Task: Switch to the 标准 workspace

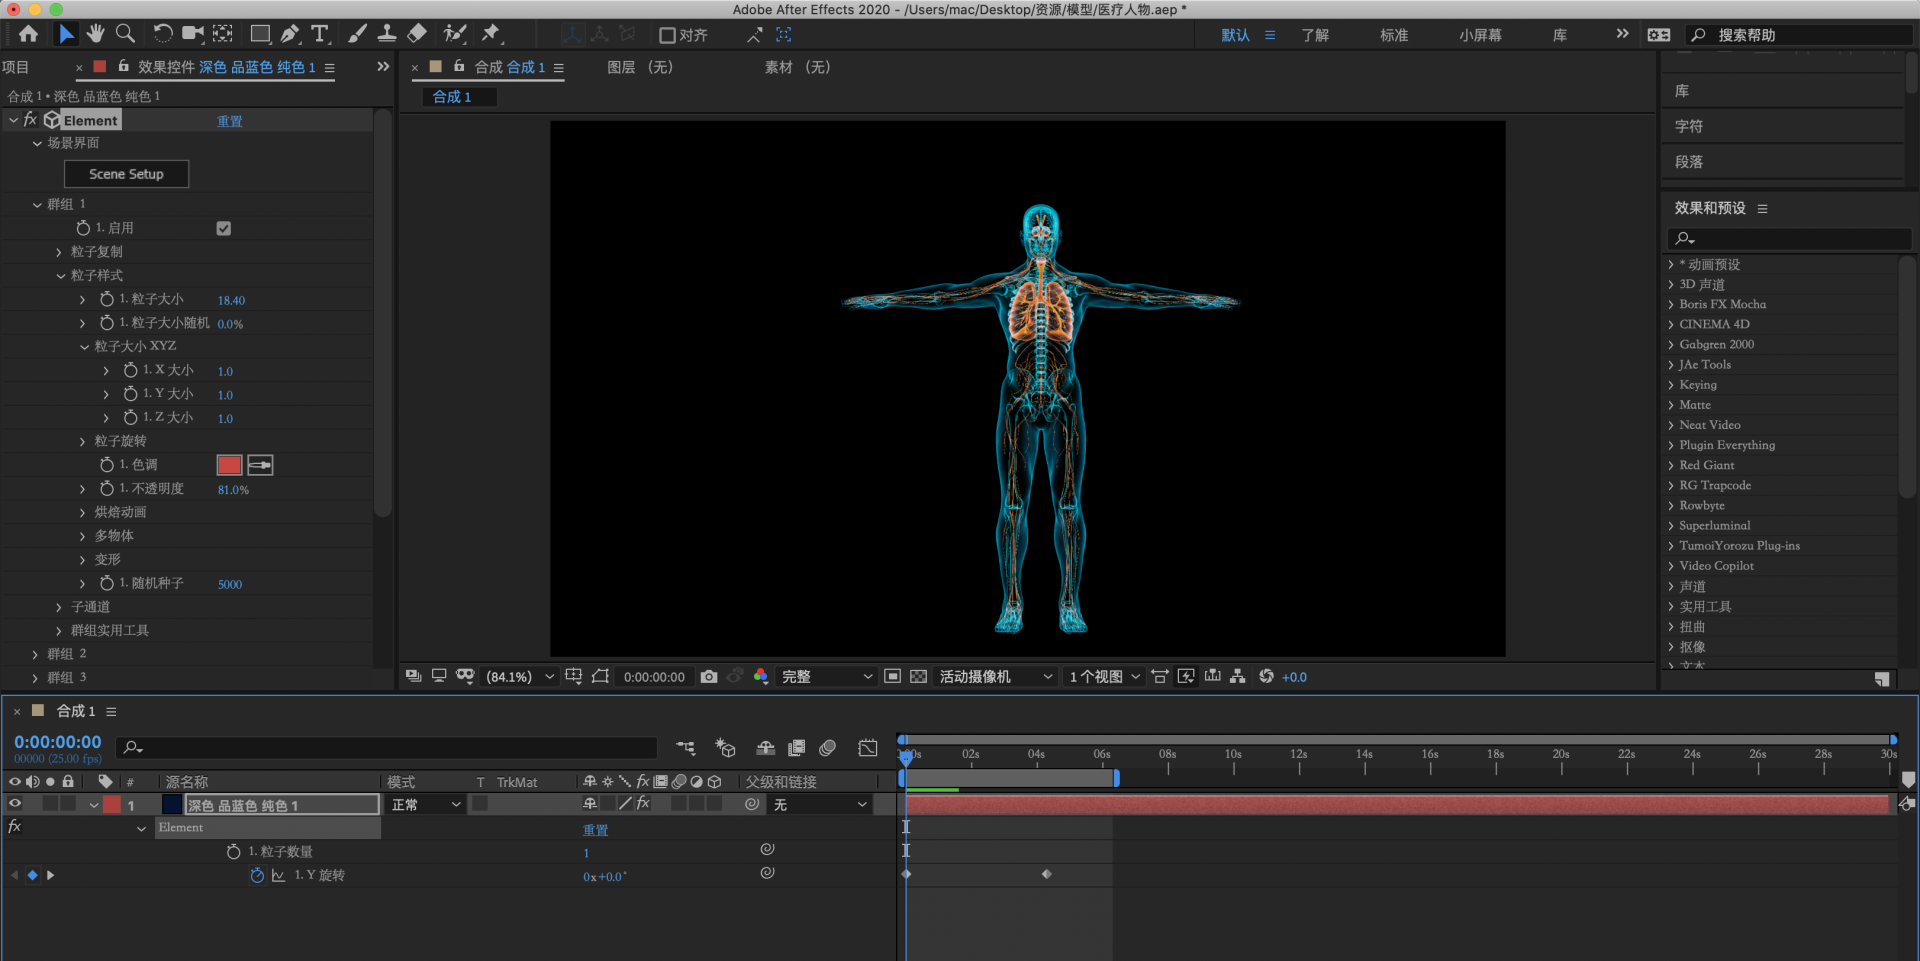Action: pyautogui.click(x=1394, y=35)
